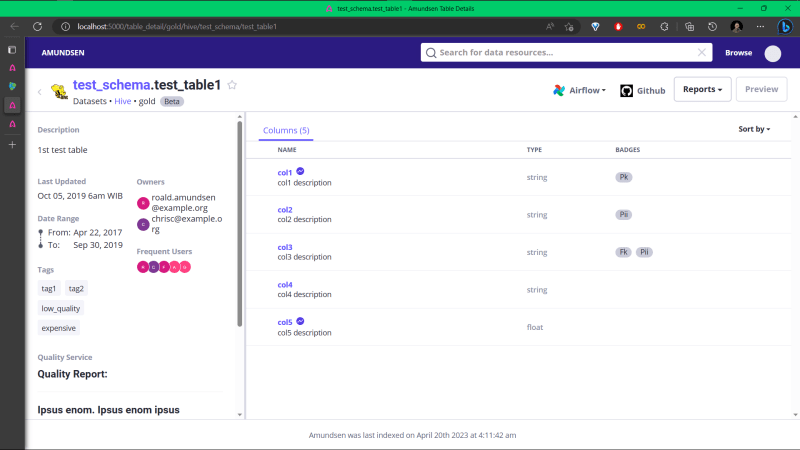Select the tag2 tag

tap(76, 288)
